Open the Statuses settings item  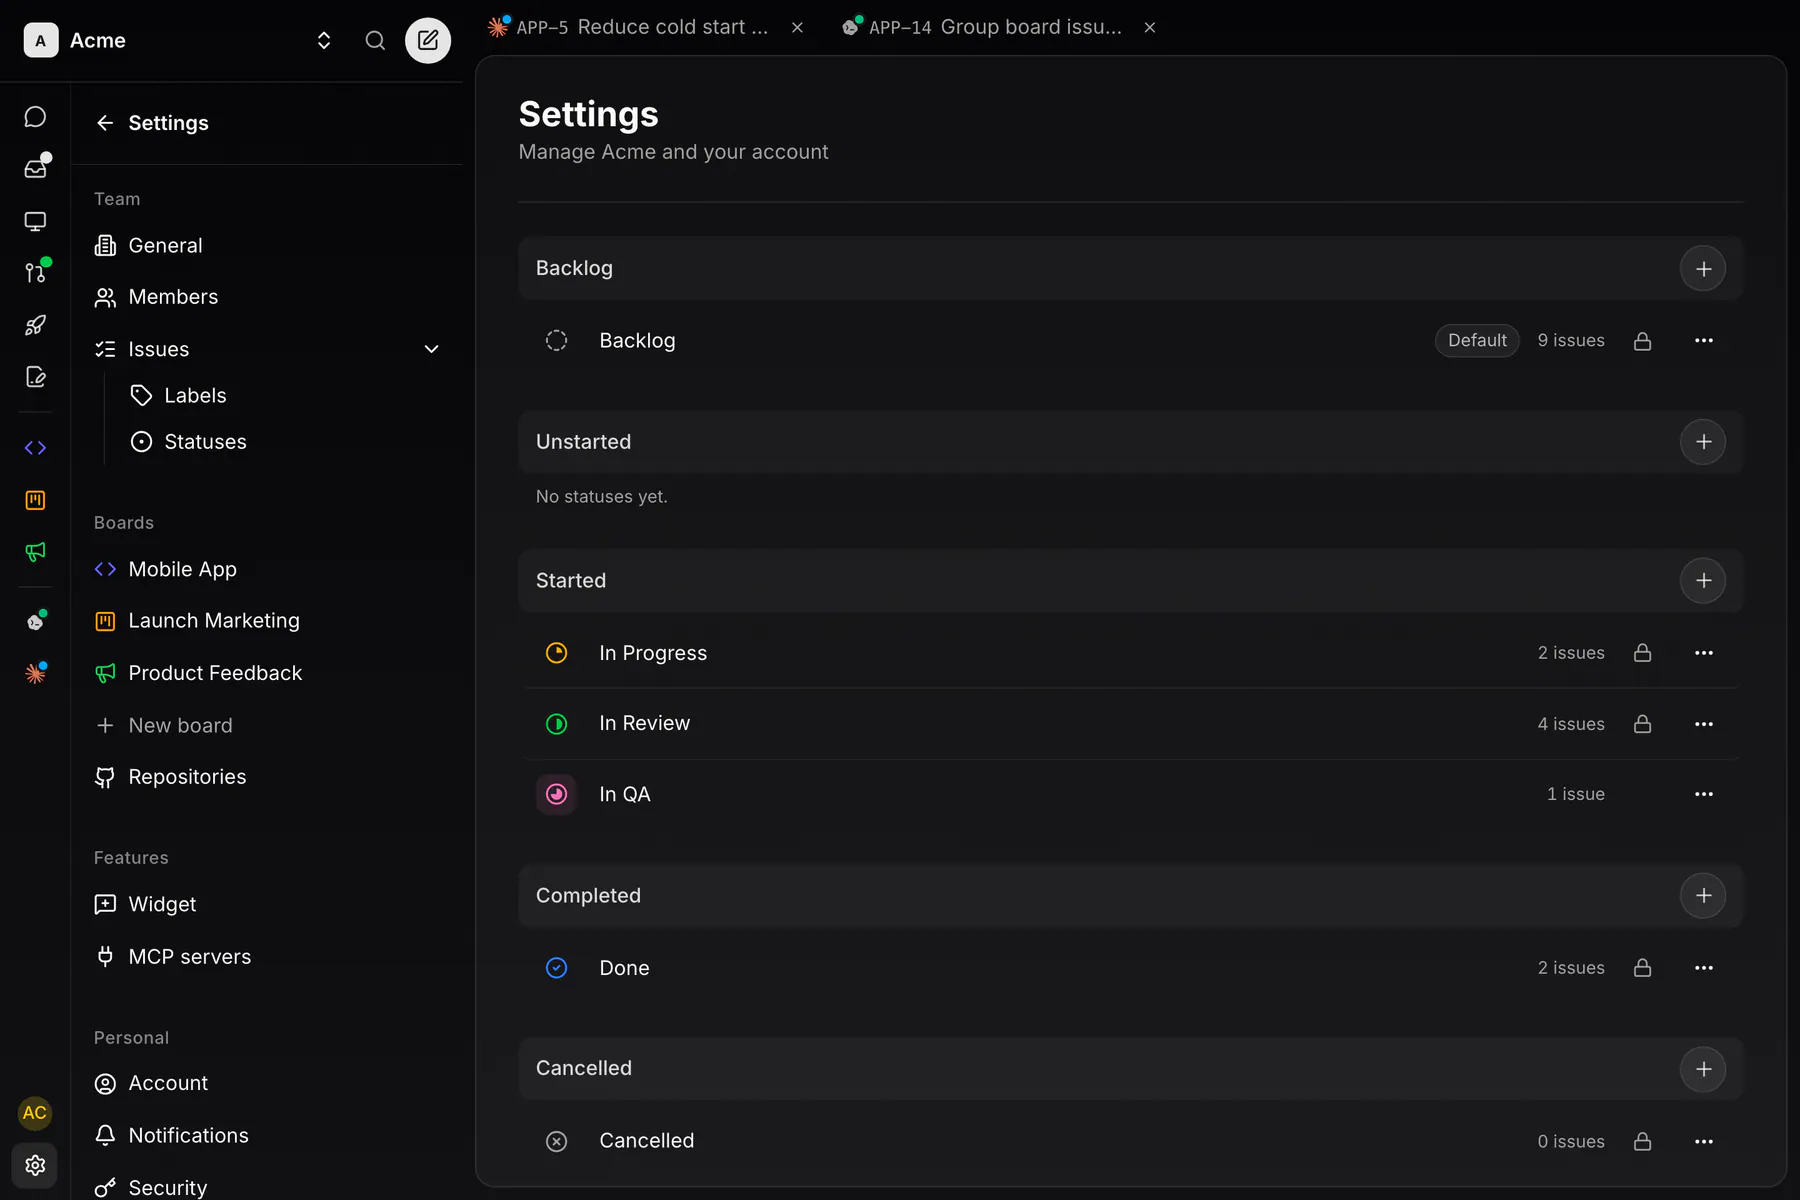click(188, 442)
